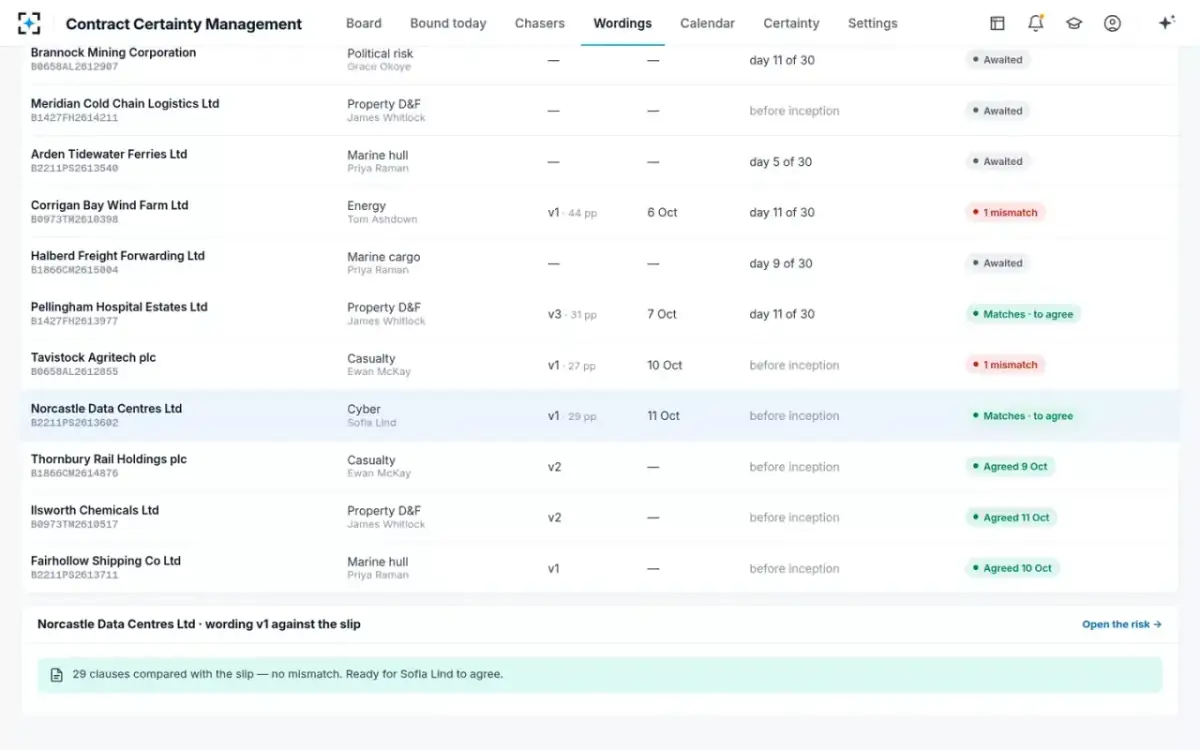
Task: Select Pellingham Hospital Estates Ltd
Action: 119,307
